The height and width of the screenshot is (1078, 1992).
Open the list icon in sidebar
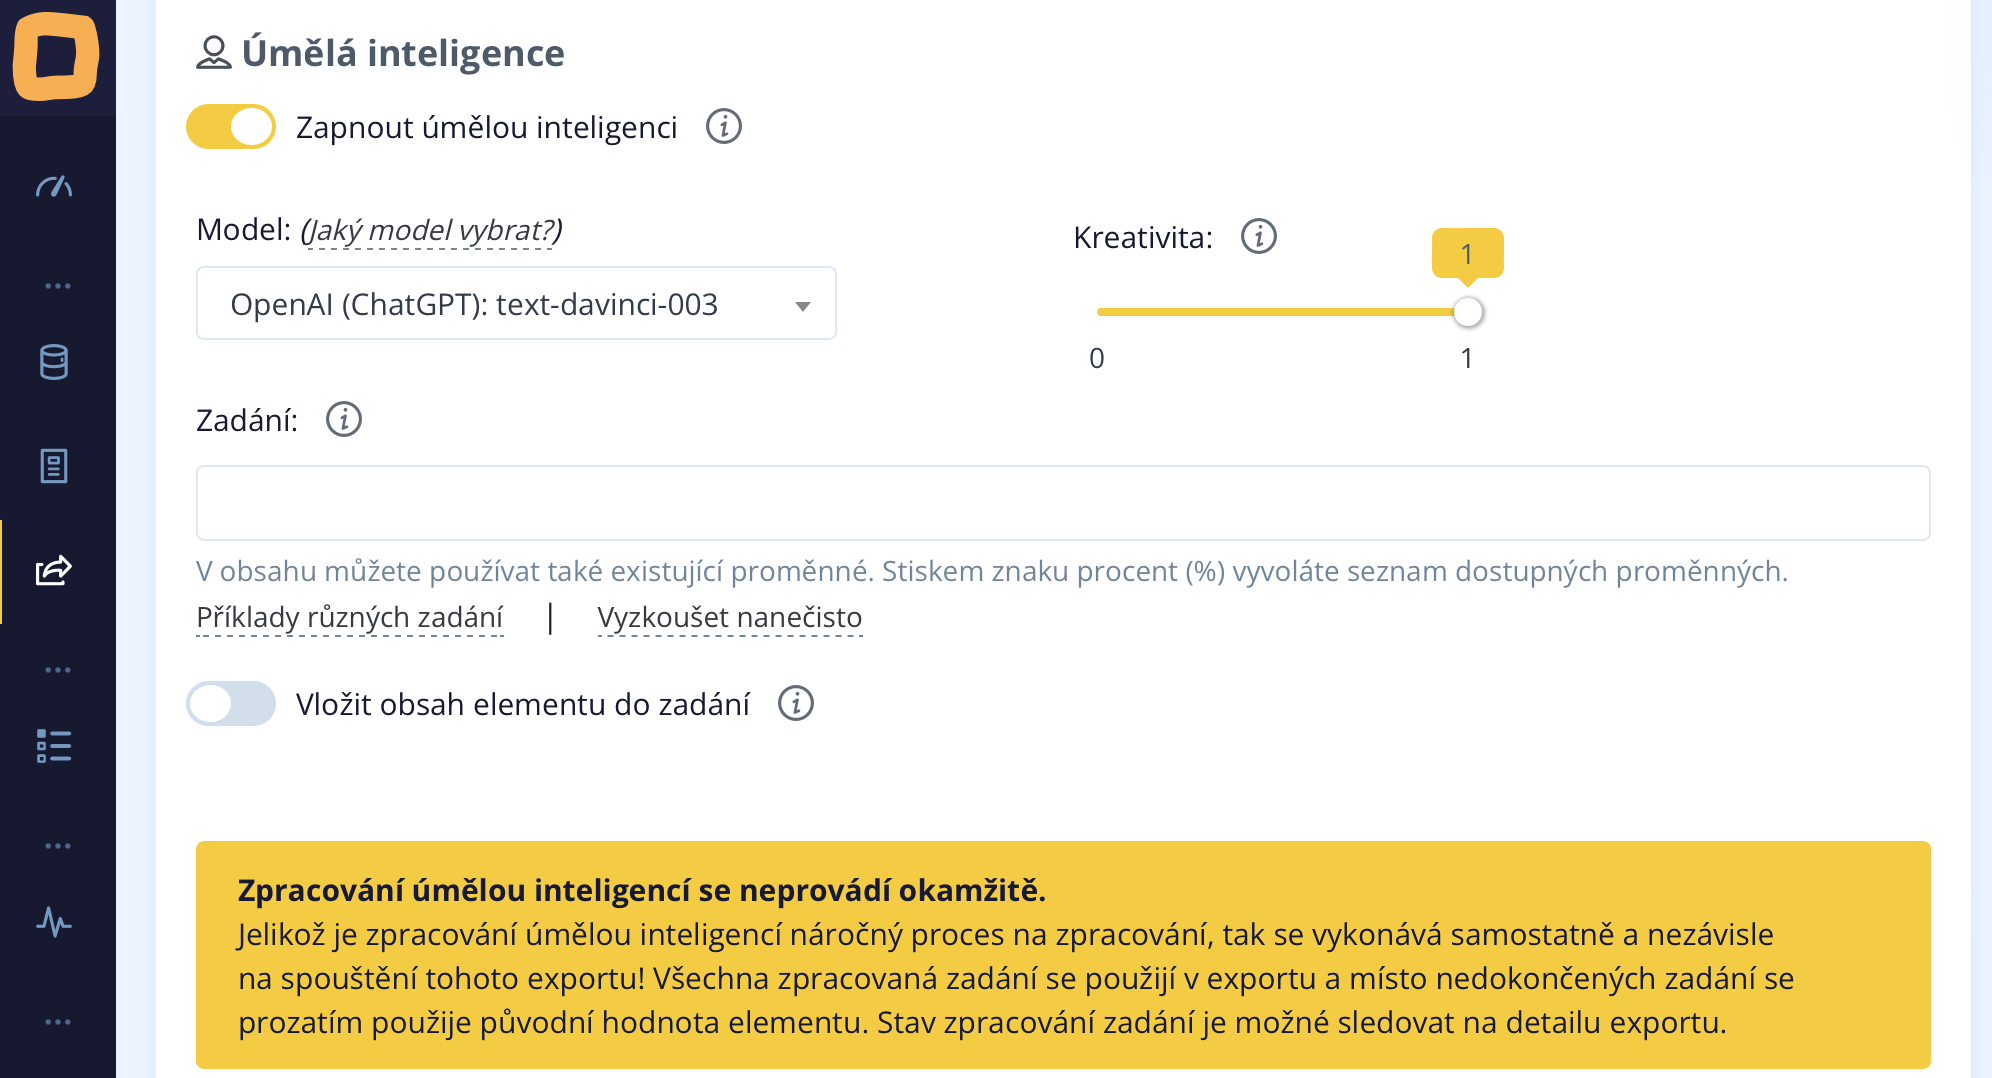pyautogui.click(x=54, y=746)
